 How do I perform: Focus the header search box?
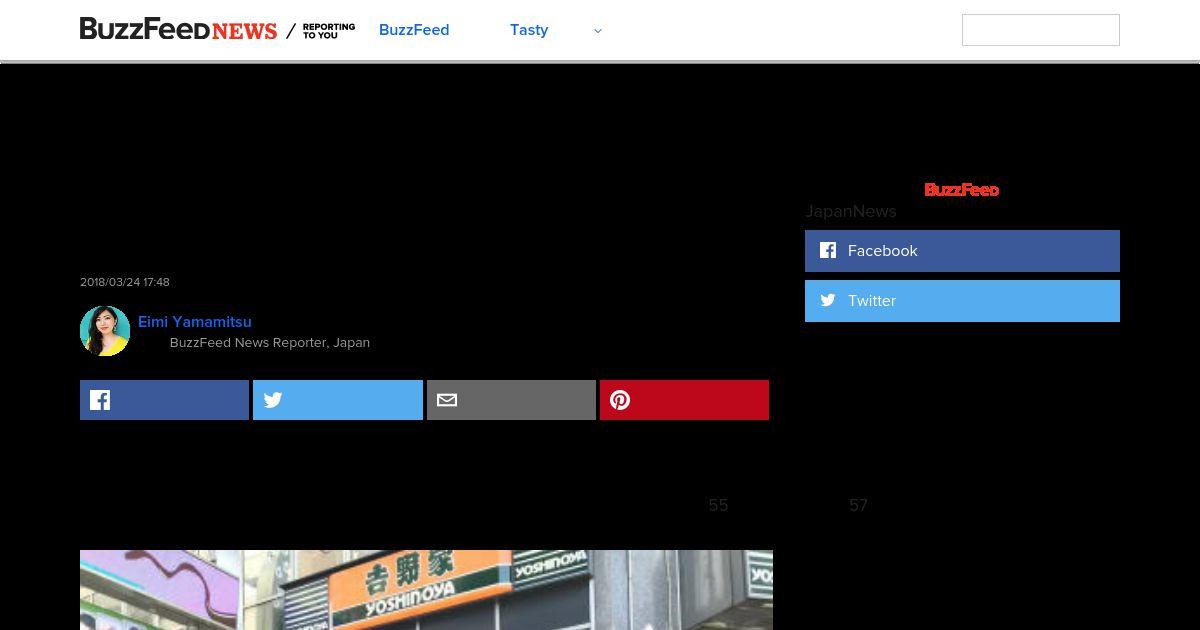(1040, 30)
